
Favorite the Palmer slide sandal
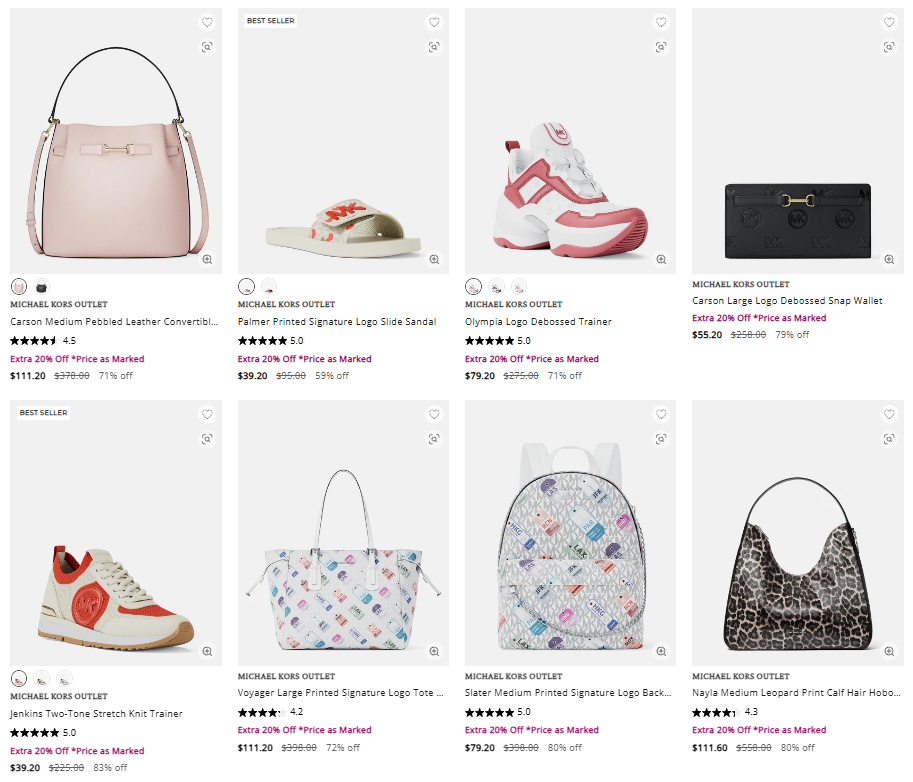pos(433,21)
